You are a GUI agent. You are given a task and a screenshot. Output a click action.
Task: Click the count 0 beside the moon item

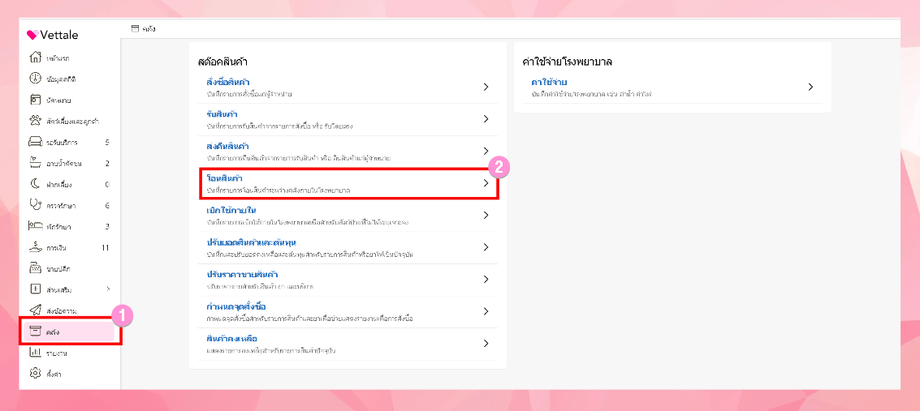tap(107, 184)
